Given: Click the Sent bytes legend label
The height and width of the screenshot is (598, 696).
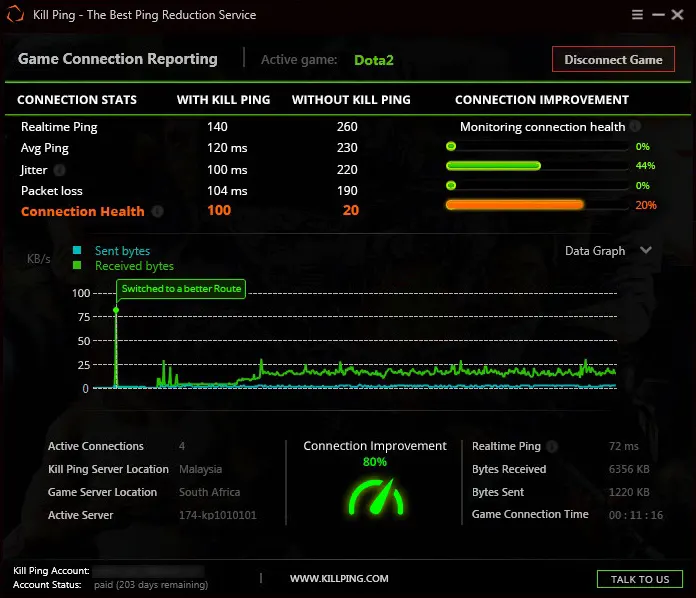Looking at the screenshot, I should [123, 251].
